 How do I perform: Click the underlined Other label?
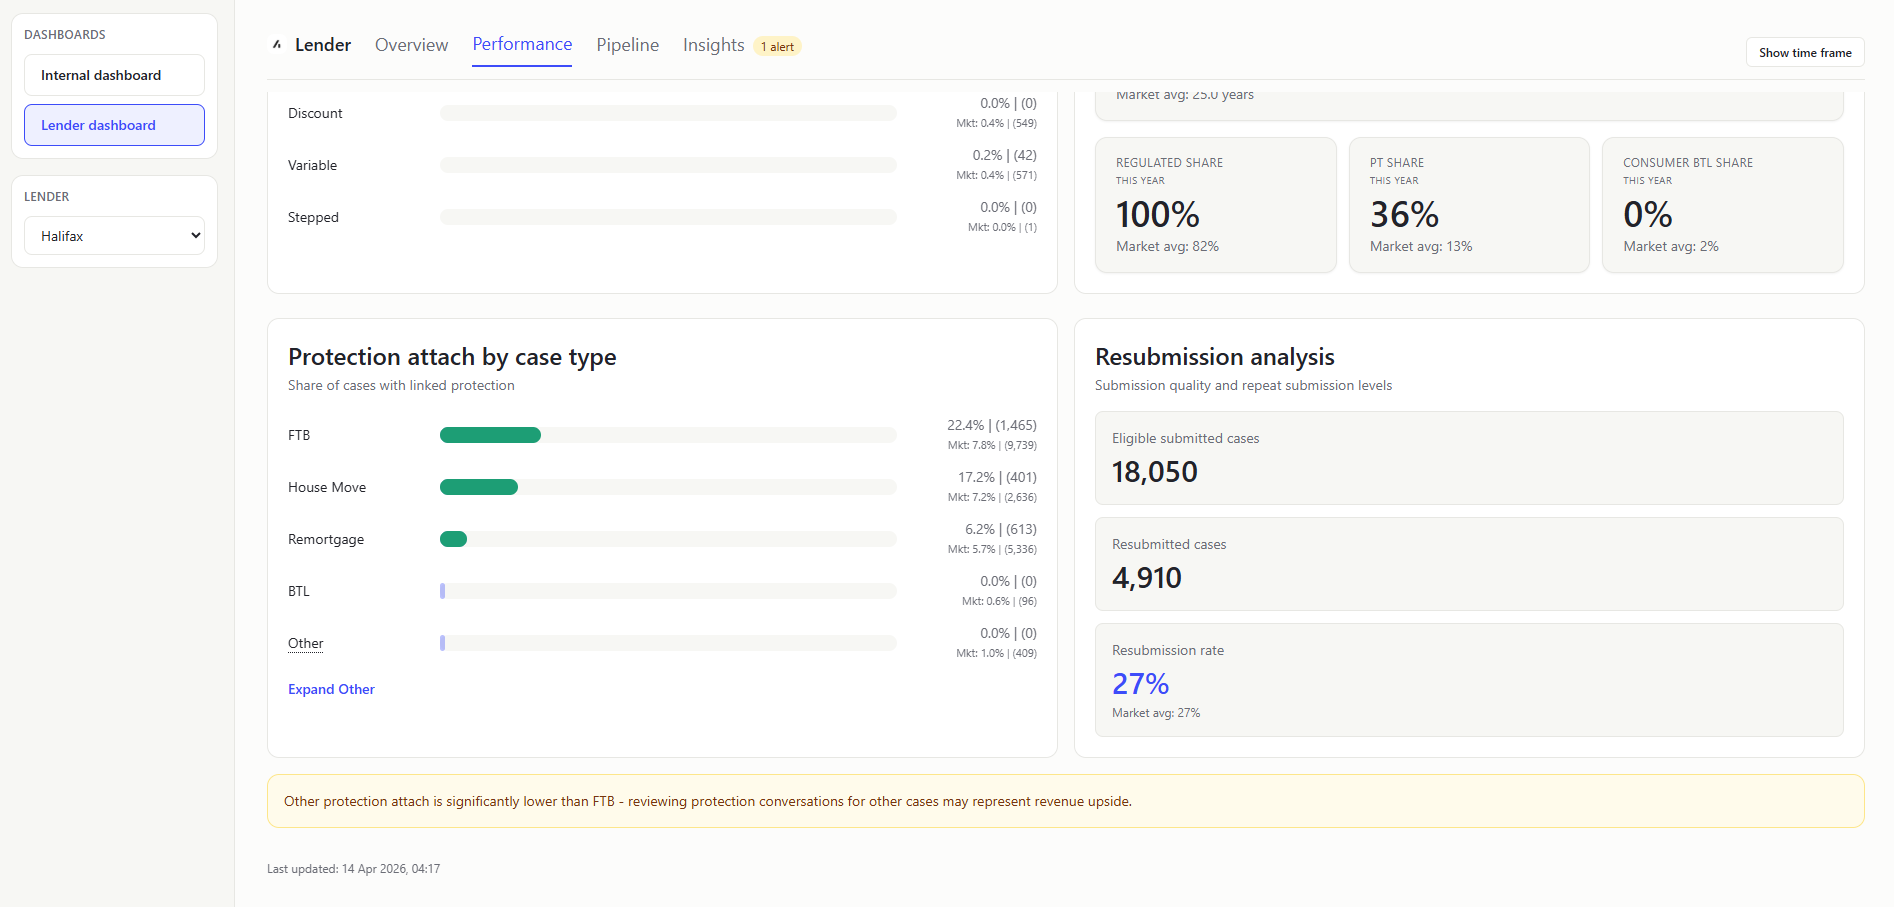tap(305, 643)
